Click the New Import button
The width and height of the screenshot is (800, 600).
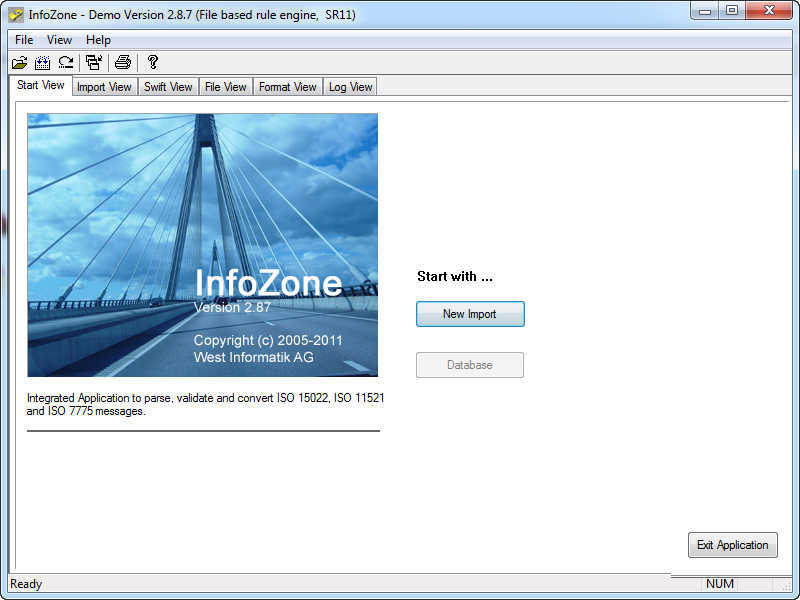[470, 314]
